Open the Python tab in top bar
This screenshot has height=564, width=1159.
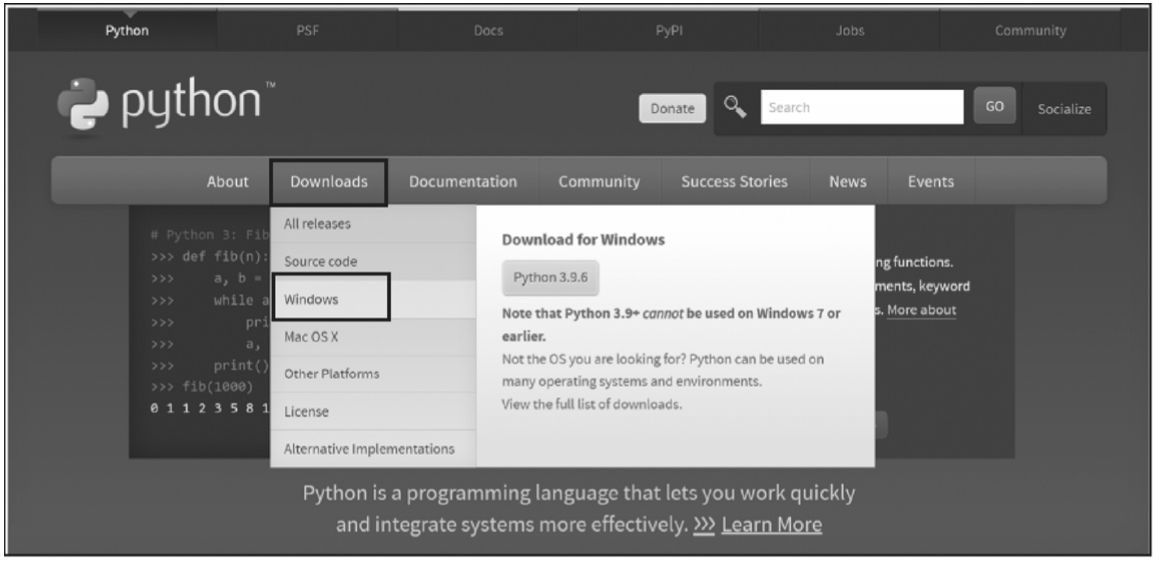(126, 31)
